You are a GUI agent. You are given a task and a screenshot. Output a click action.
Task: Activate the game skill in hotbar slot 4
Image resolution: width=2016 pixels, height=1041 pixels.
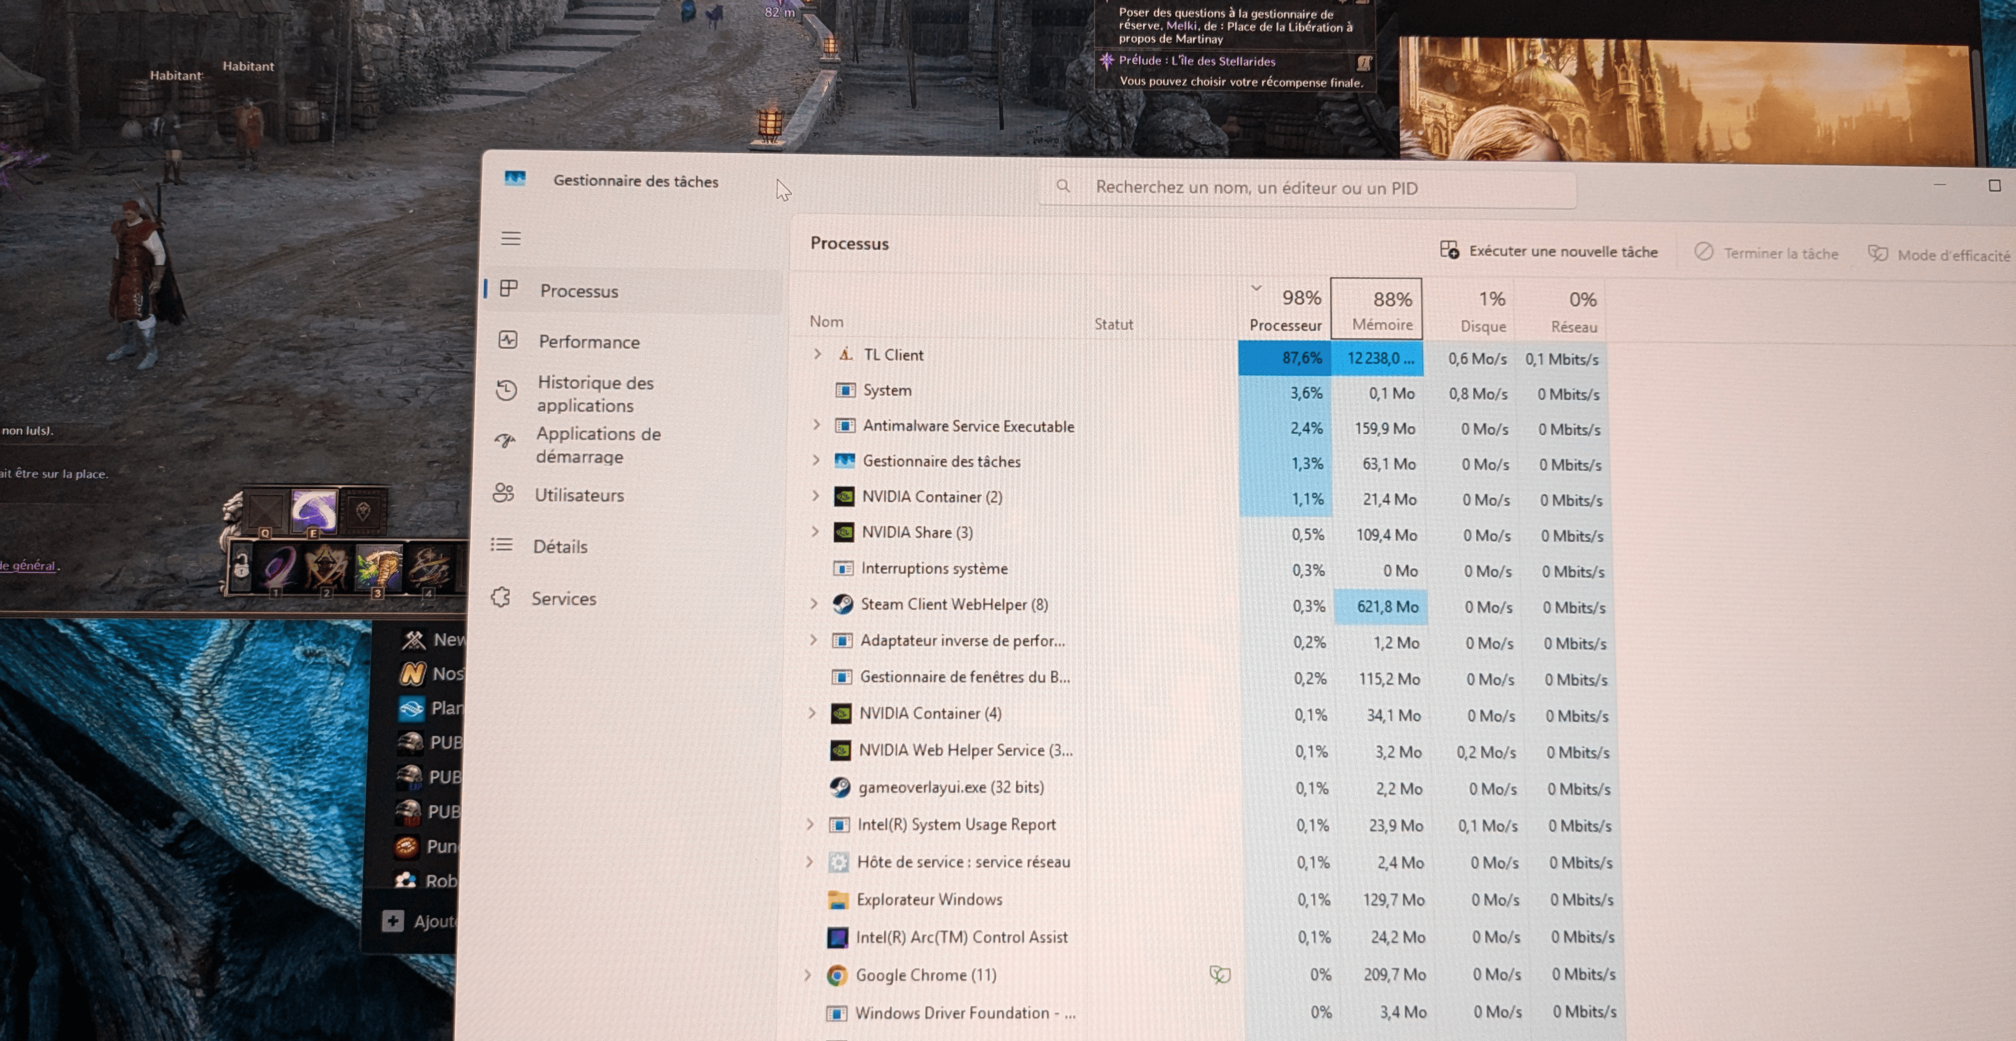[429, 568]
